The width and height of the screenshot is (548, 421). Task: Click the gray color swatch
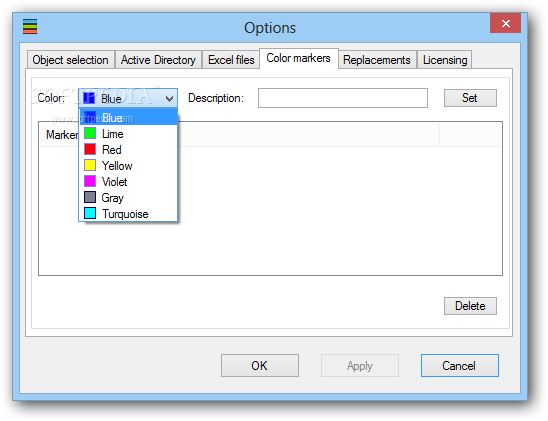pos(90,197)
